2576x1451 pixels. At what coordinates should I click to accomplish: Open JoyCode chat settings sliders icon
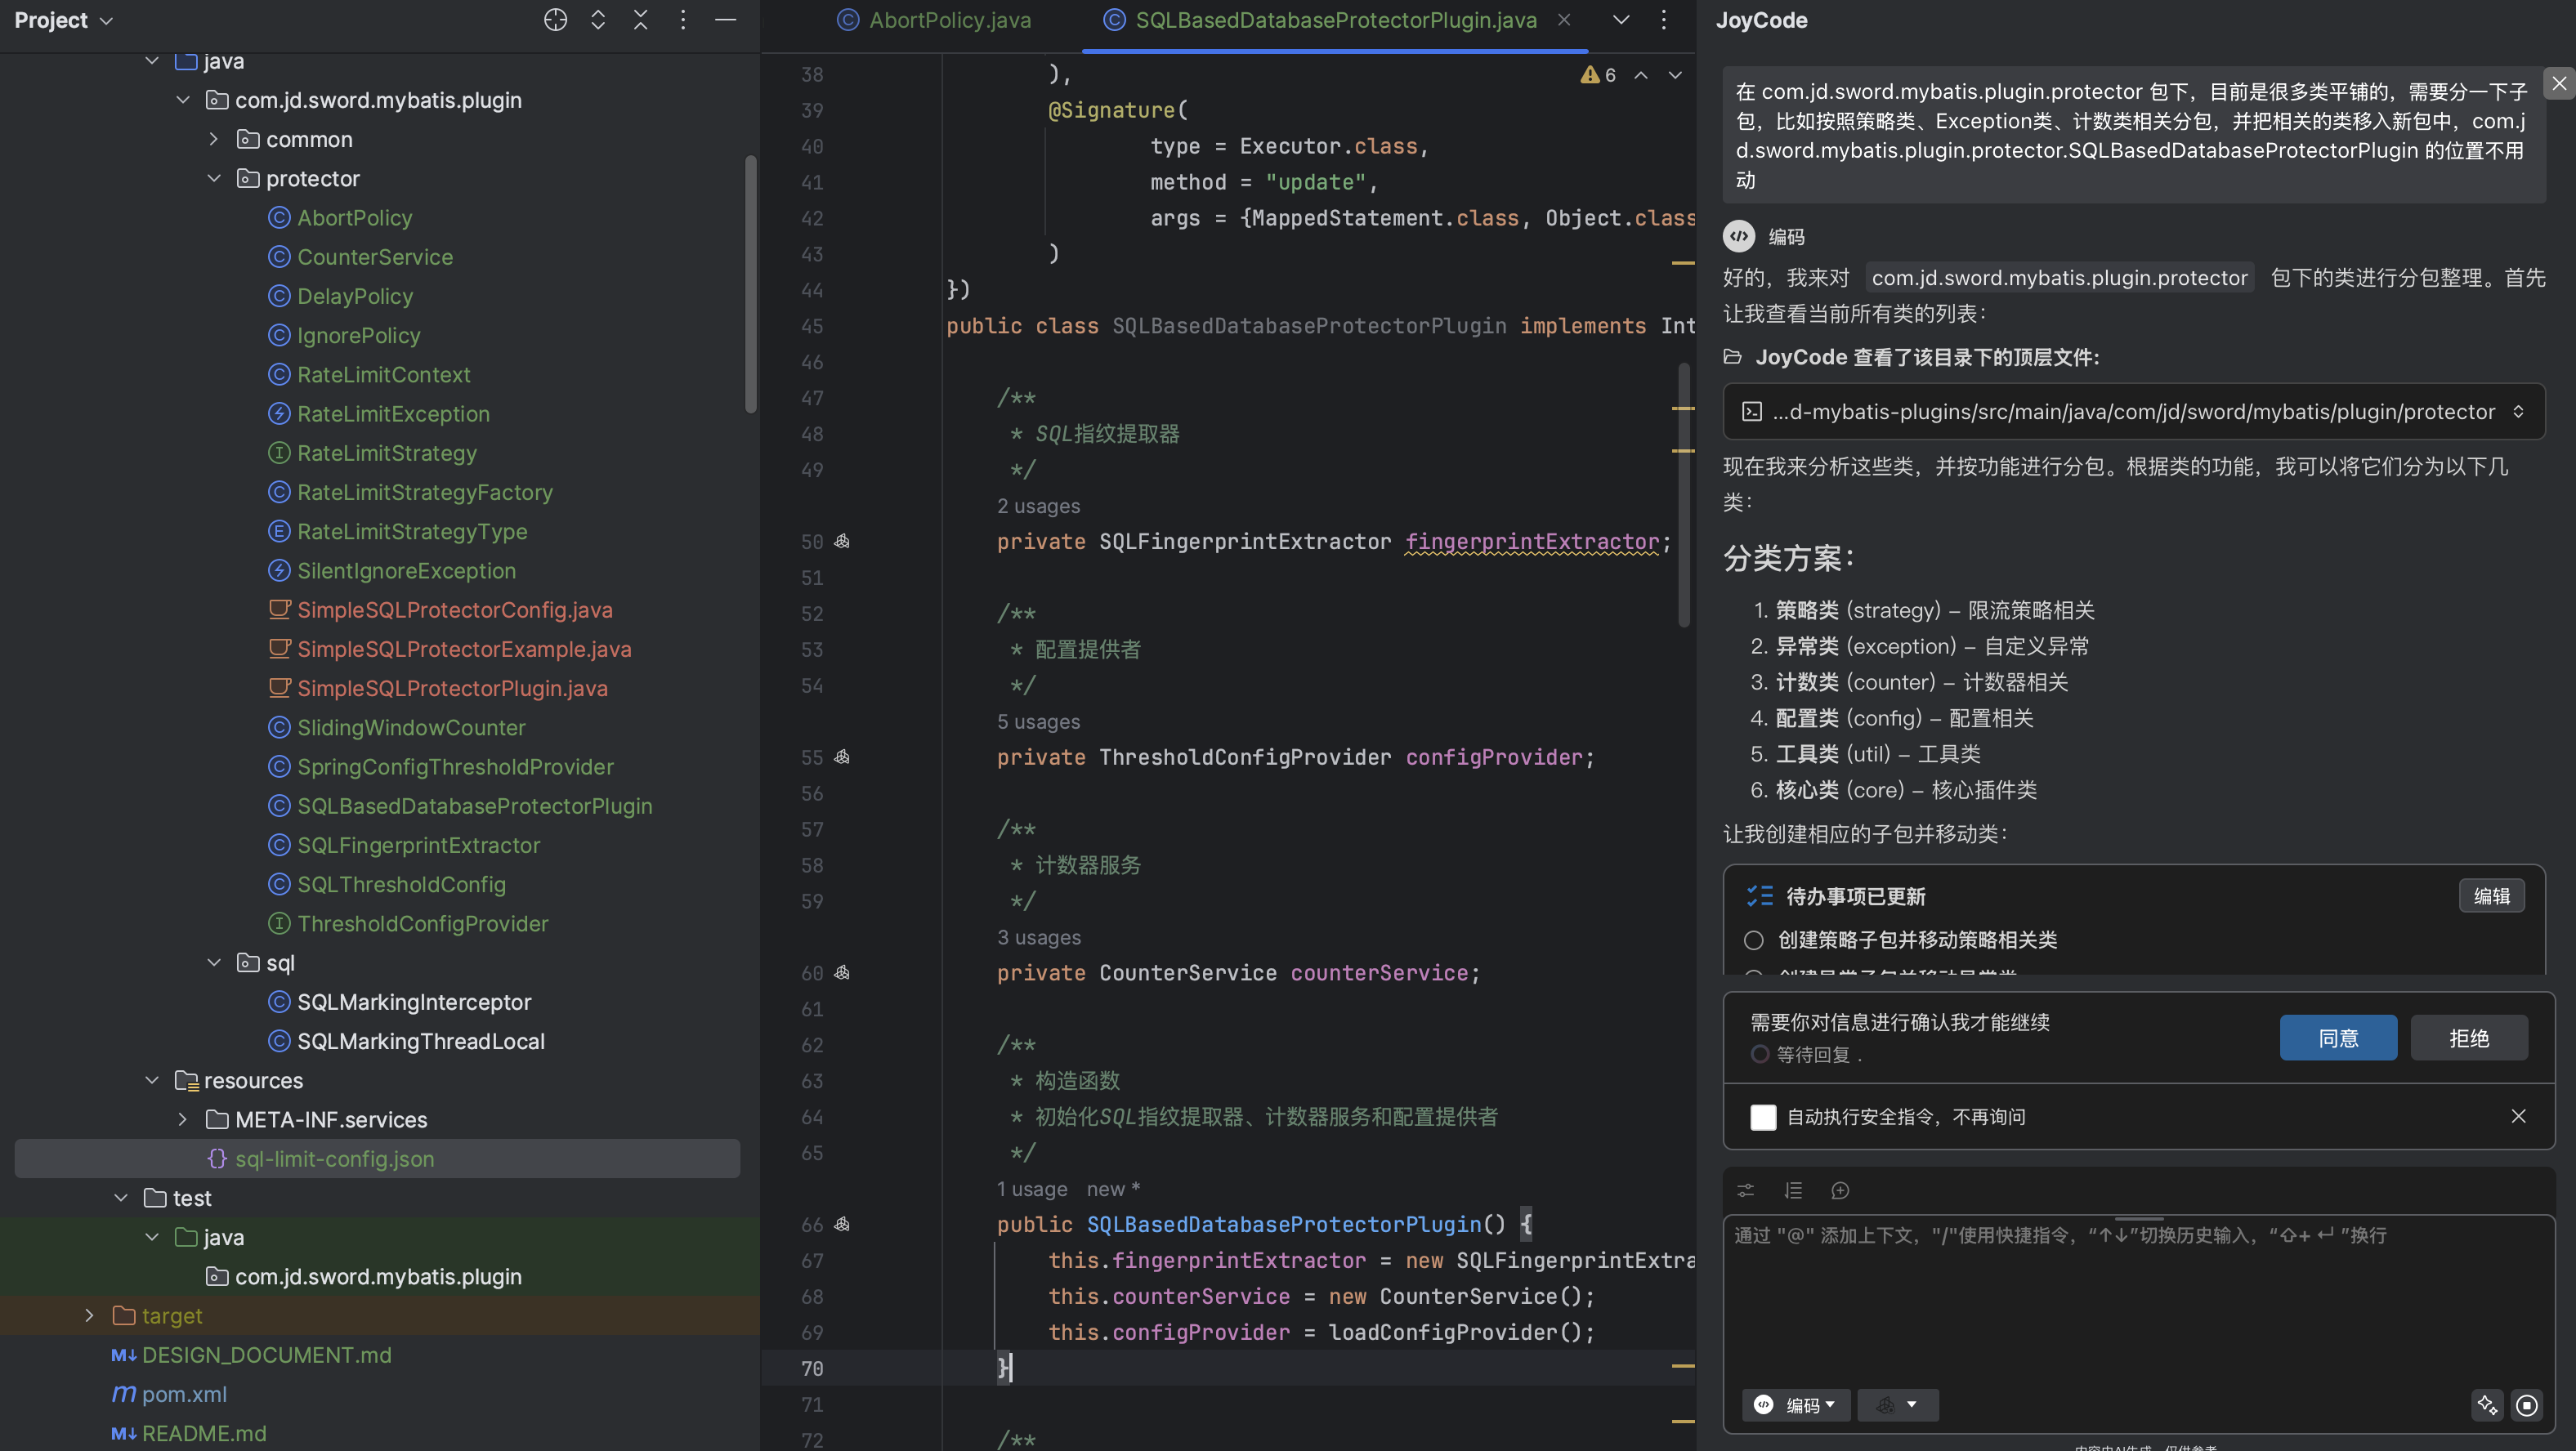(x=1745, y=1190)
